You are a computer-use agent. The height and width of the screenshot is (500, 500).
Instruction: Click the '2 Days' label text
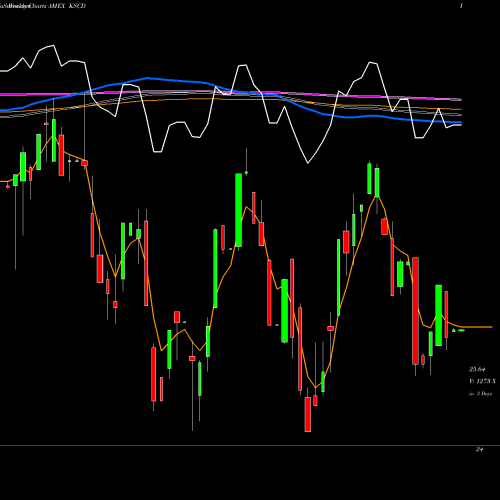484,394
